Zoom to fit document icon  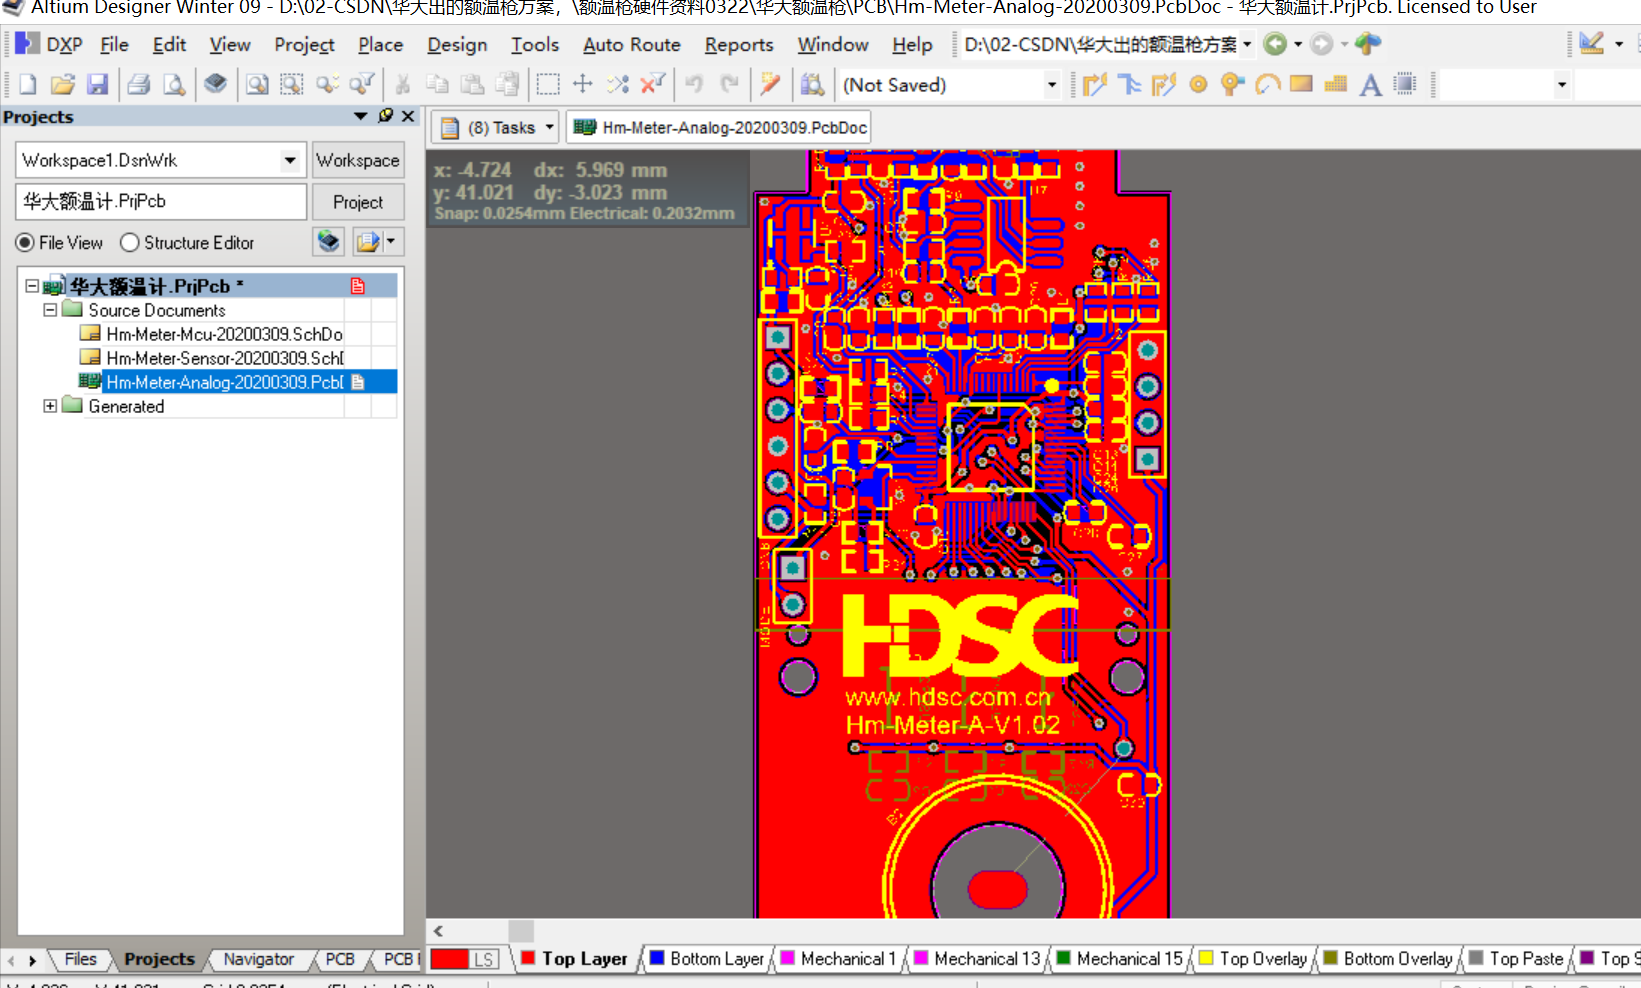(x=257, y=85)
